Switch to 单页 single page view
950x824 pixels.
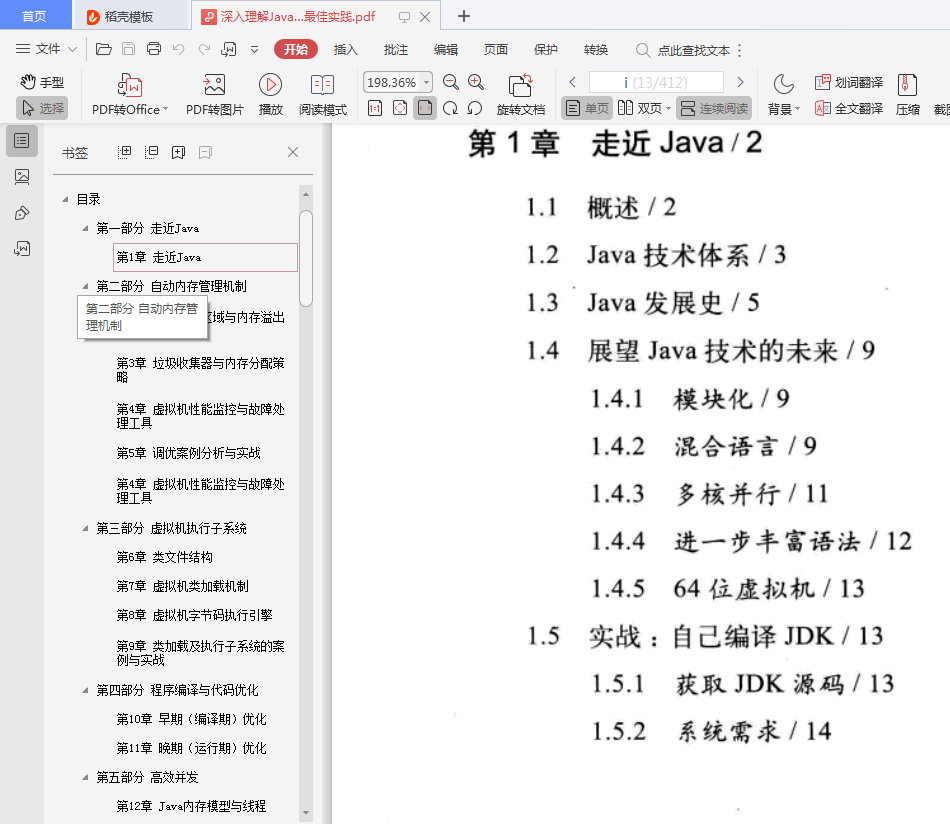tap(587, 108)
